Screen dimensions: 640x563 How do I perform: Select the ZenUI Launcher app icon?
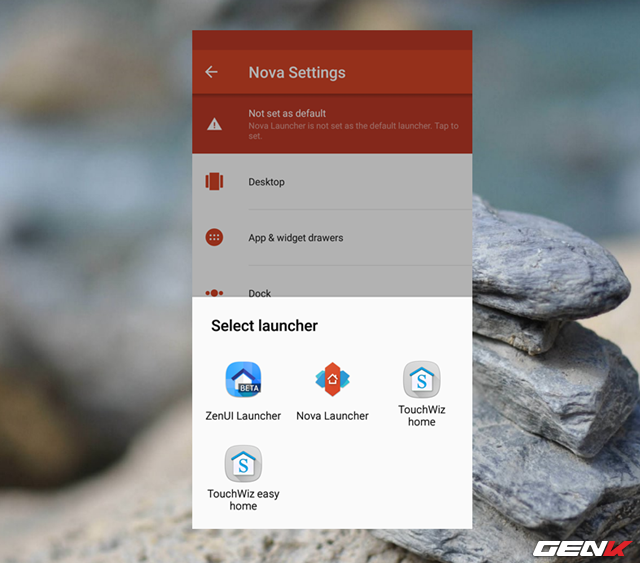[x=245, y=380]
